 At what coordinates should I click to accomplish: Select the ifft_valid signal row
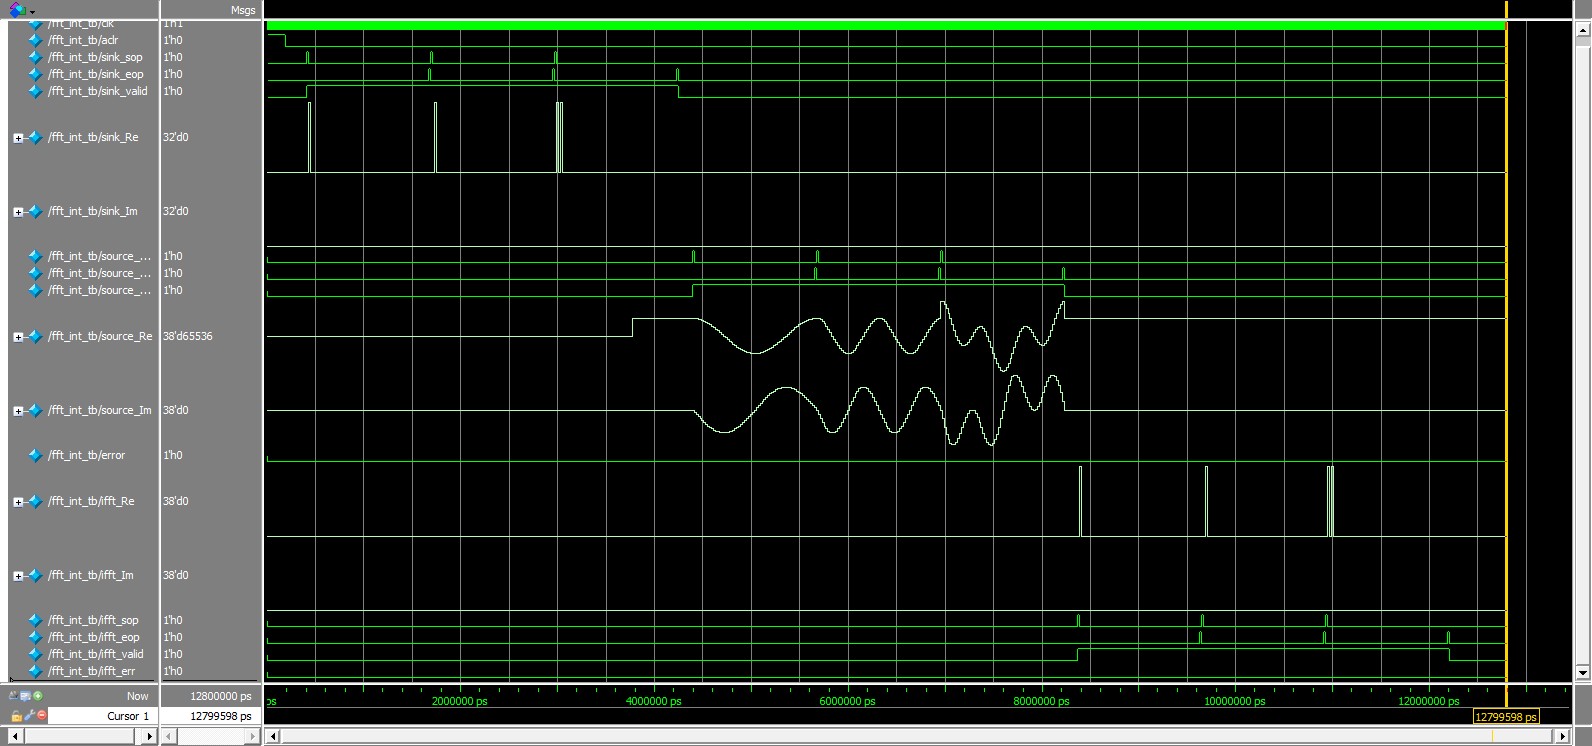[x=95, y=654]
